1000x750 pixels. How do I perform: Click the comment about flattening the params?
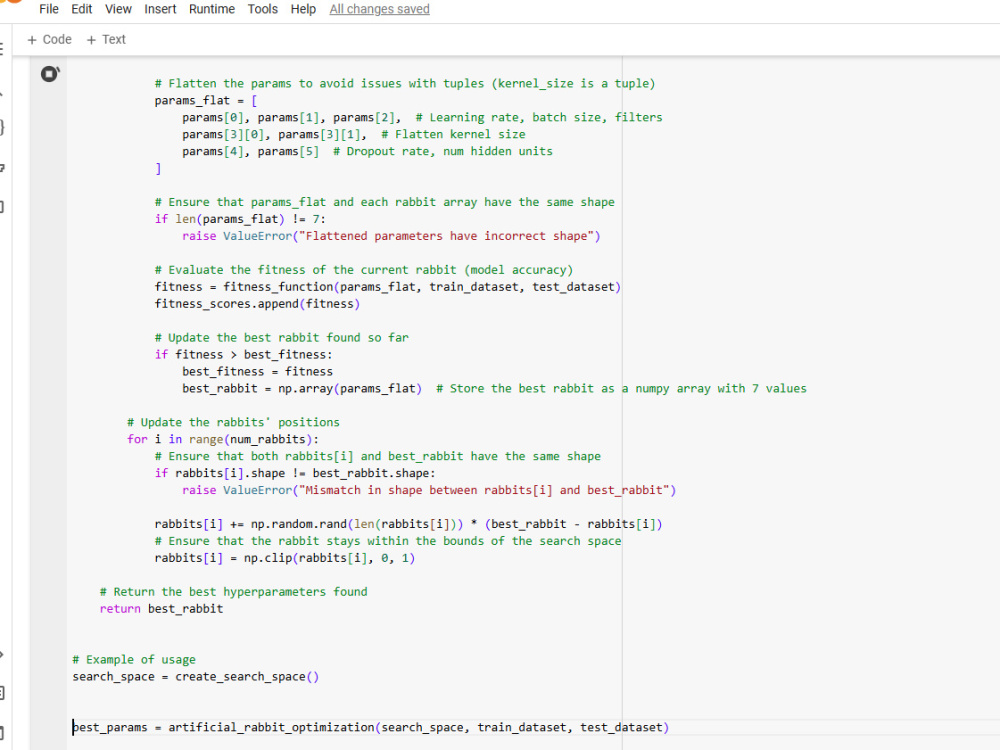[x=404, y=84]
